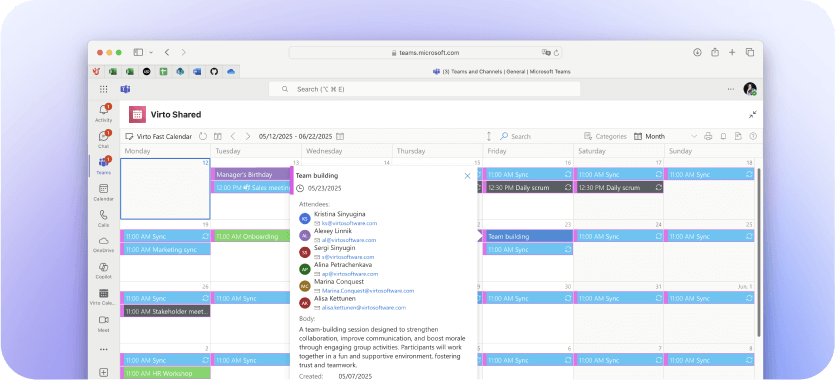The height and width of the screenshot is (380, 835).
Task: Email al@virtosoftware.com link
Action: 349,240
